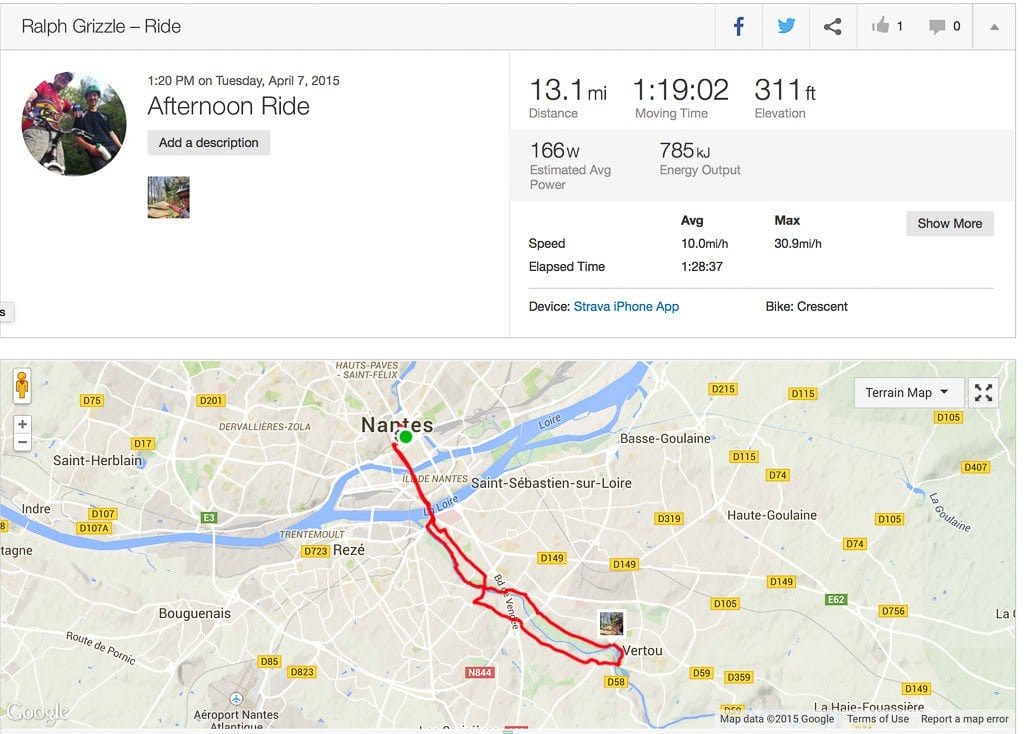Share ride on Facebook icon
The image size is (1024, 734).
(x=739, y=27)
